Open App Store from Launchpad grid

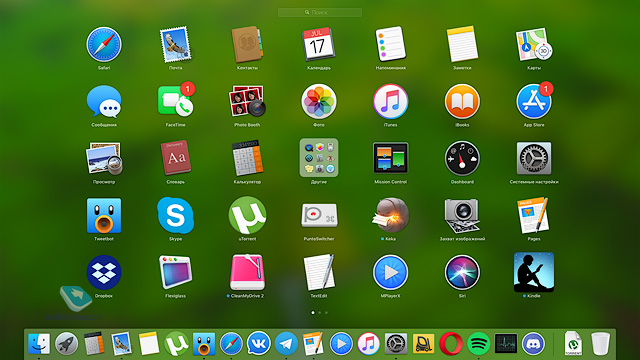tap(534, 102)
